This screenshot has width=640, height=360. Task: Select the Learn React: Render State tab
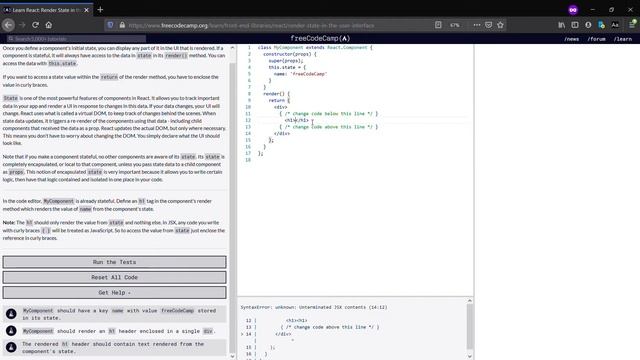[46, 10]
